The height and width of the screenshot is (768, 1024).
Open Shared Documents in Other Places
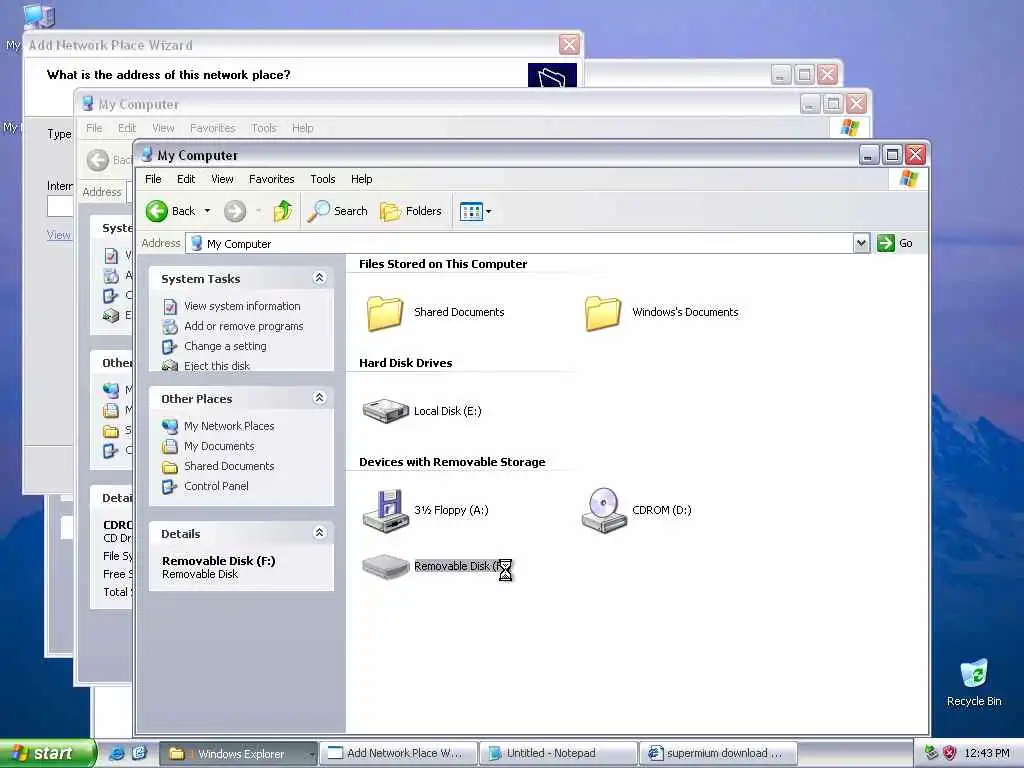[229, 466]
